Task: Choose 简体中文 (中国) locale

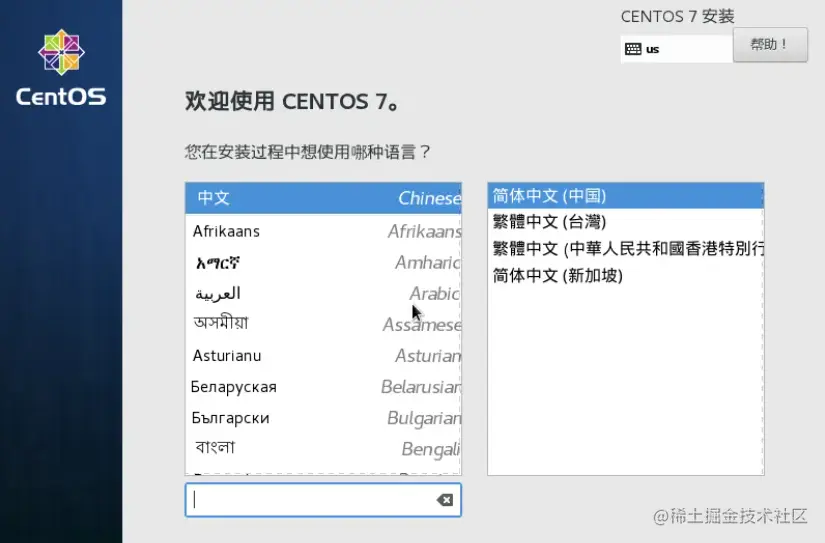Action: tap(626, 196)
